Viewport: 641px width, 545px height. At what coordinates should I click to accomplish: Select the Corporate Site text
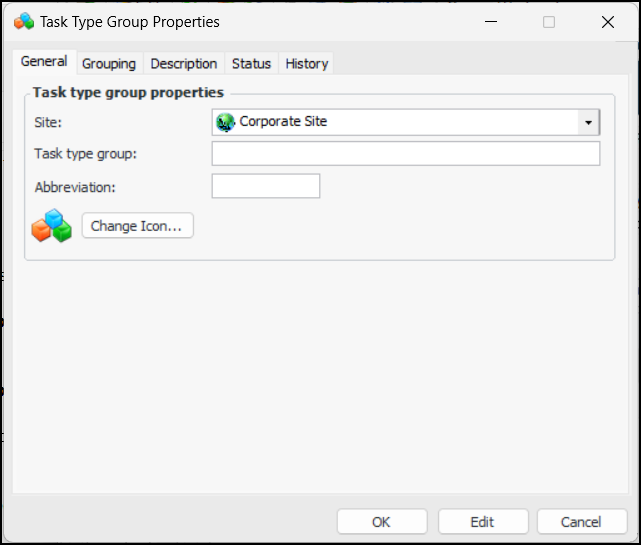click(x=283, y=121)
